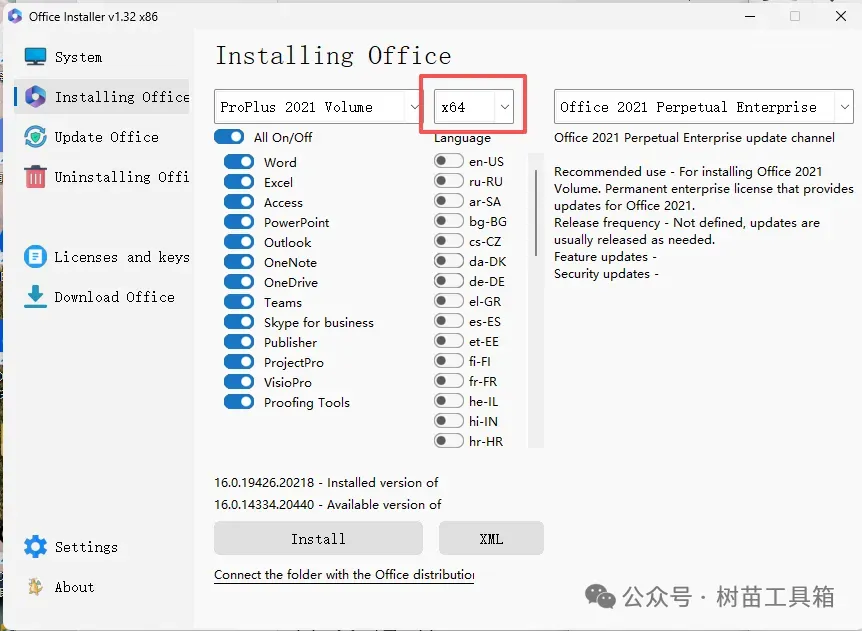The height and width of the screenshot is (631, 862).
Task: Turn on cs-CZ language
Action: pyautogui.click(x=448, y=241)
